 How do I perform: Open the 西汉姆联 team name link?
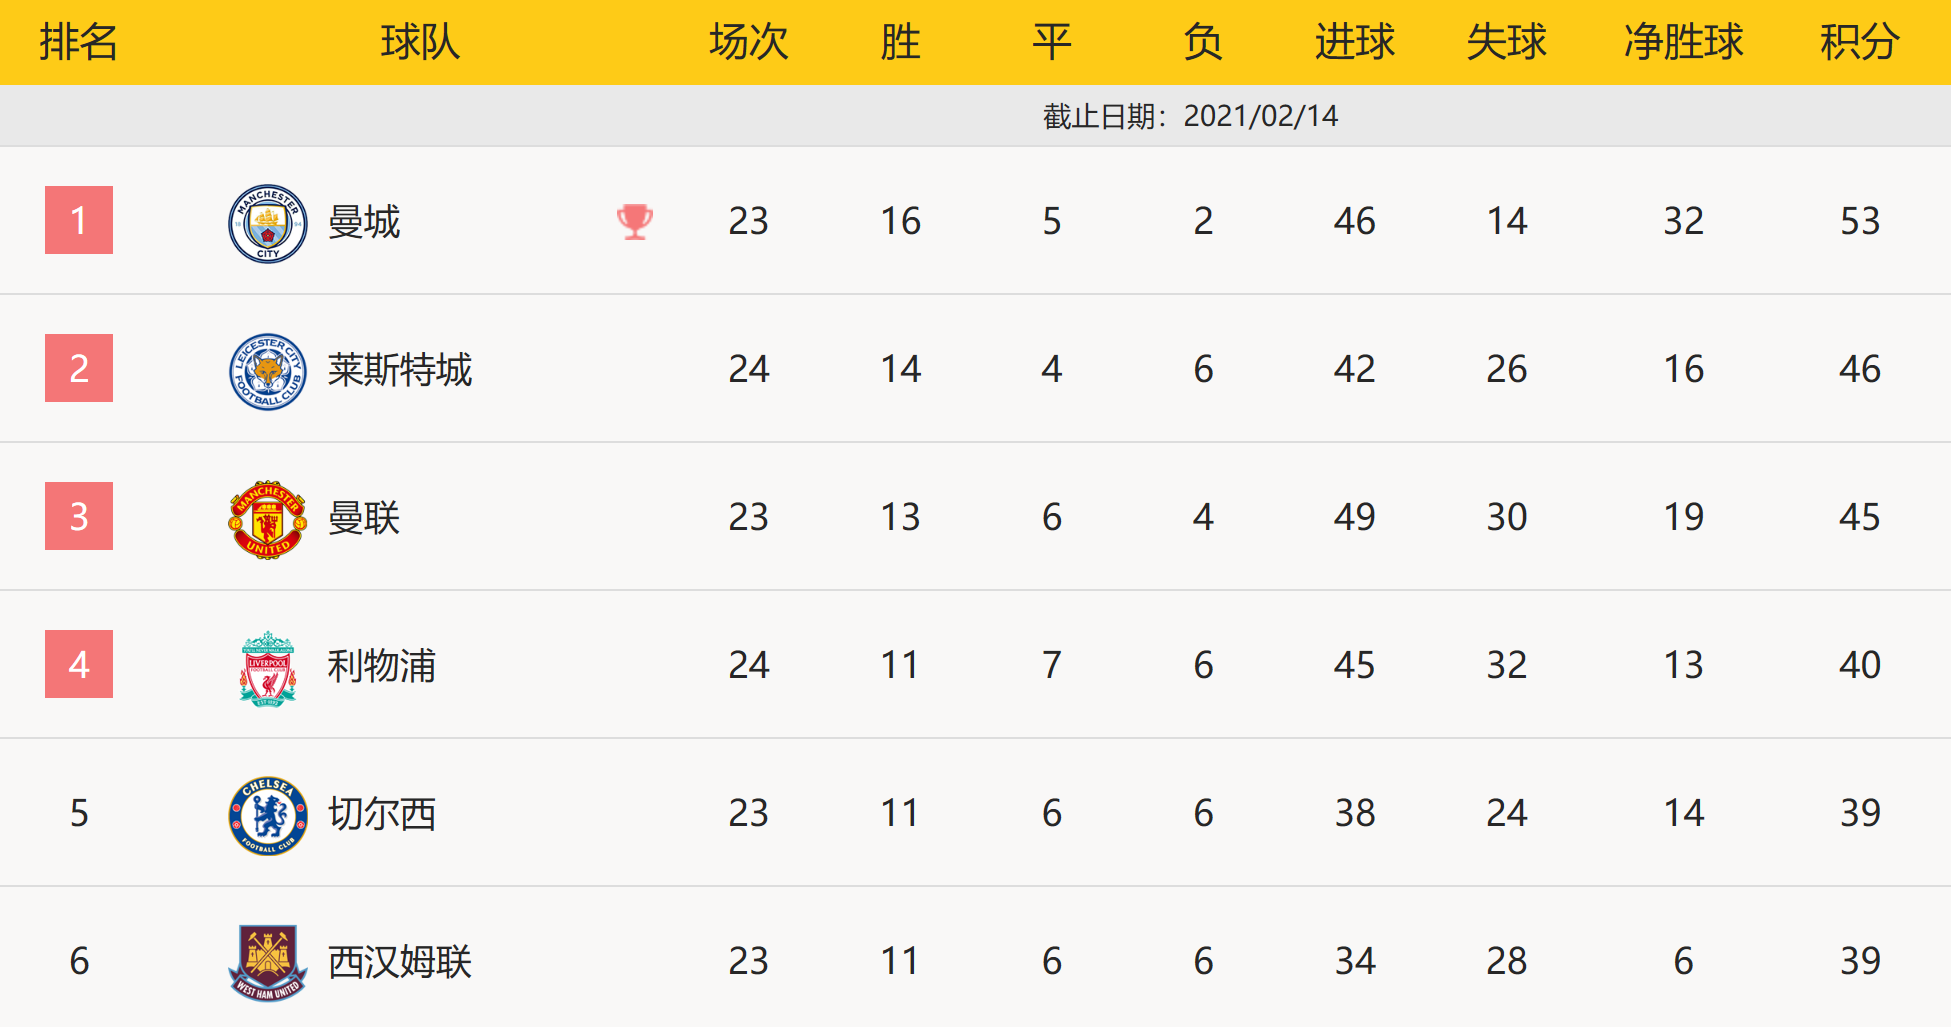400,961
